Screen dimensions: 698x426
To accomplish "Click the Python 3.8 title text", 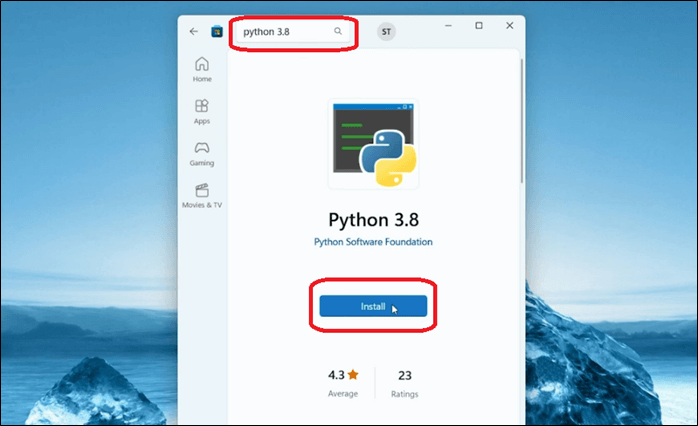I will point(373,220).
